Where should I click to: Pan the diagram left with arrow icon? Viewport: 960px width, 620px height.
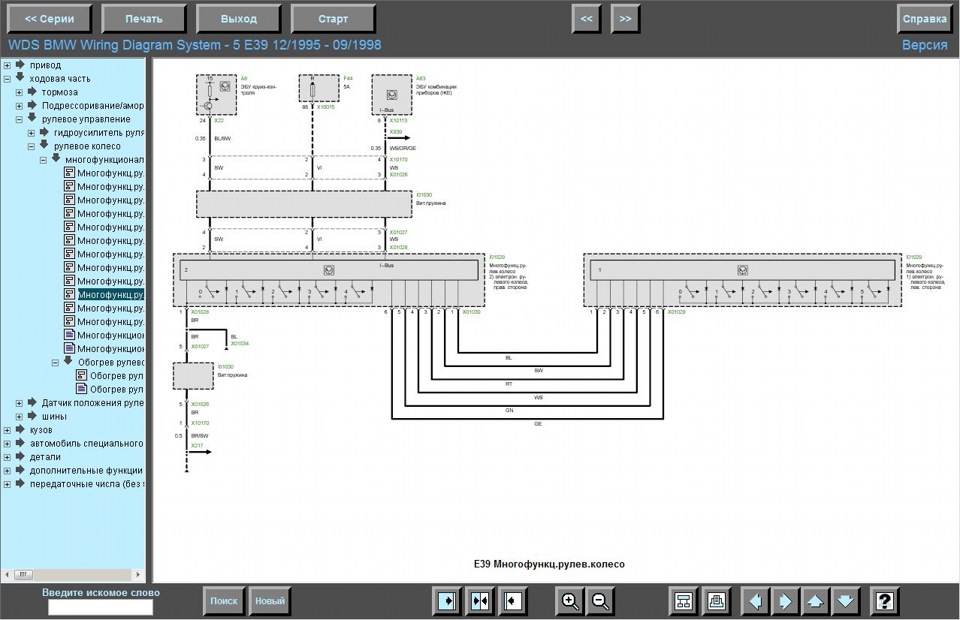[x=755, y=602]
